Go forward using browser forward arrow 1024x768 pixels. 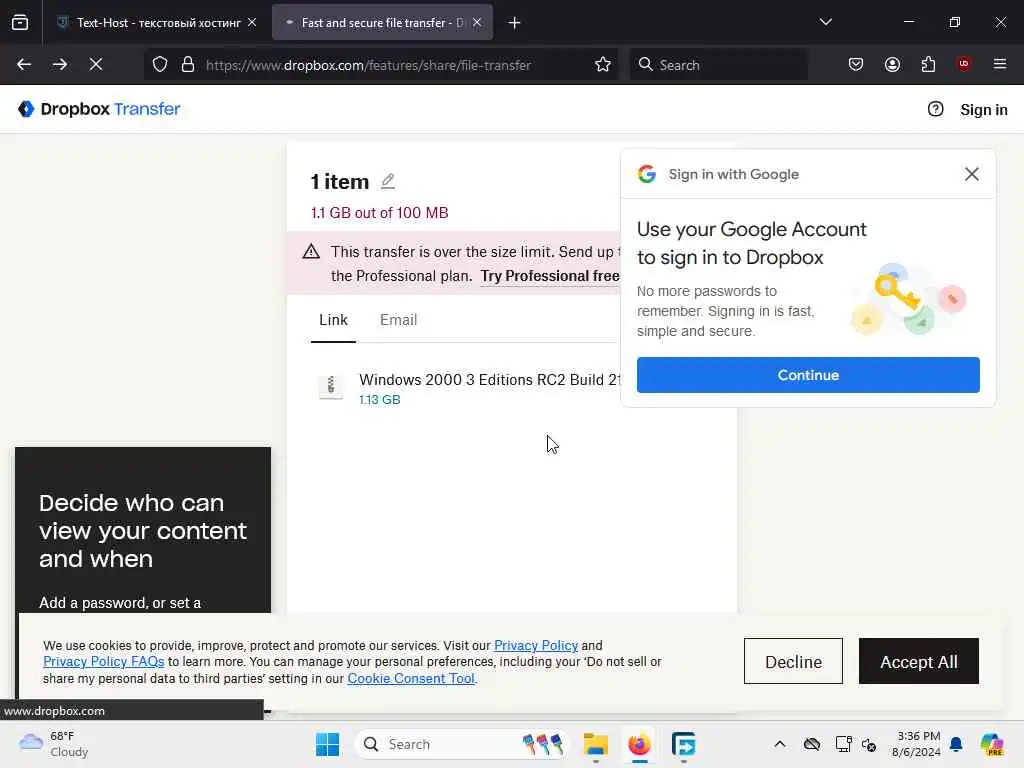(59, 64)
